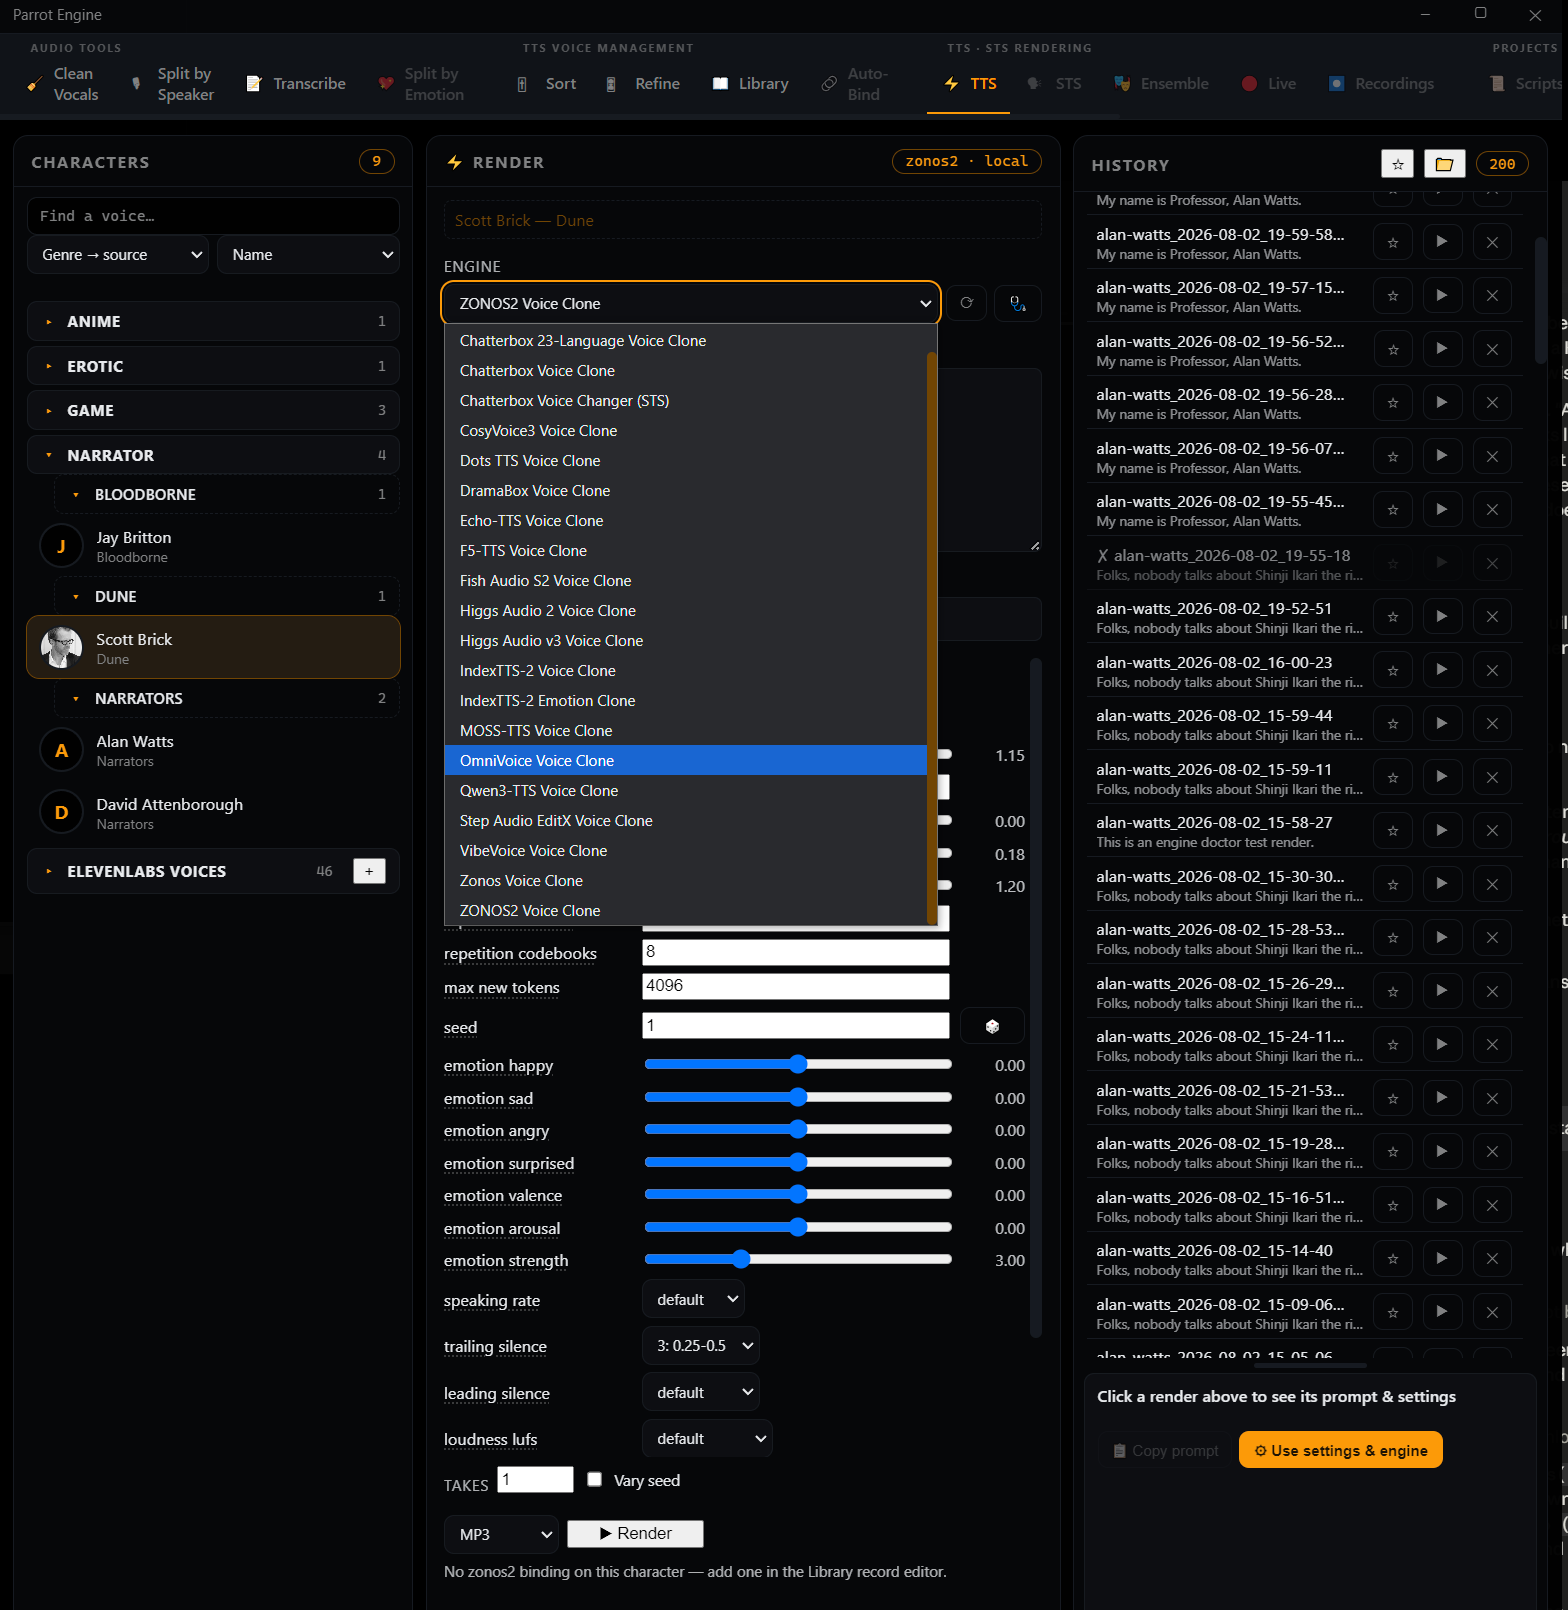
Task: Adjust the emotion strength slider
Action: pos(798,1260)
